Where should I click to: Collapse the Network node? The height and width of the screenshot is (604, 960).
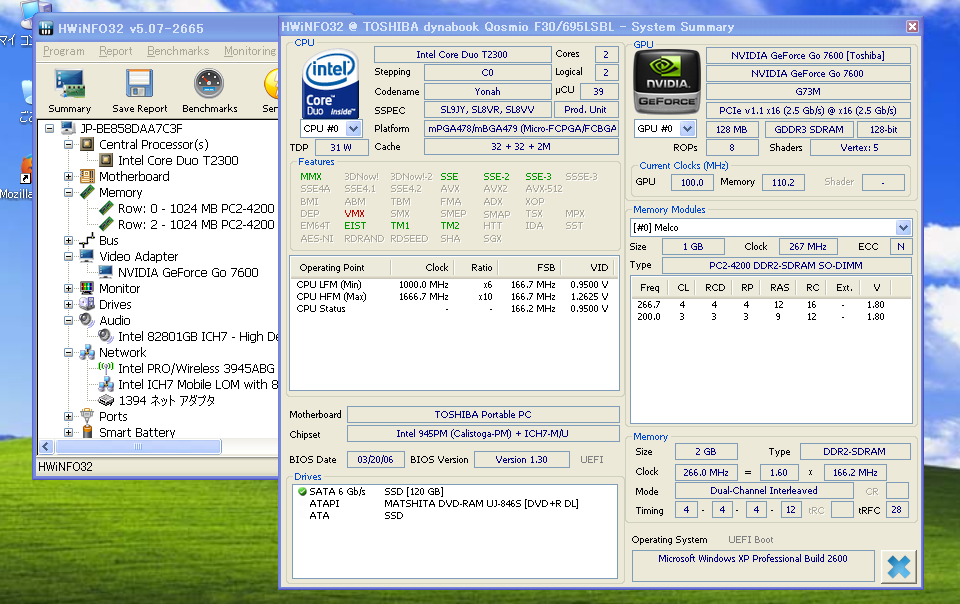pyautogui.click(x=69, y=352)
